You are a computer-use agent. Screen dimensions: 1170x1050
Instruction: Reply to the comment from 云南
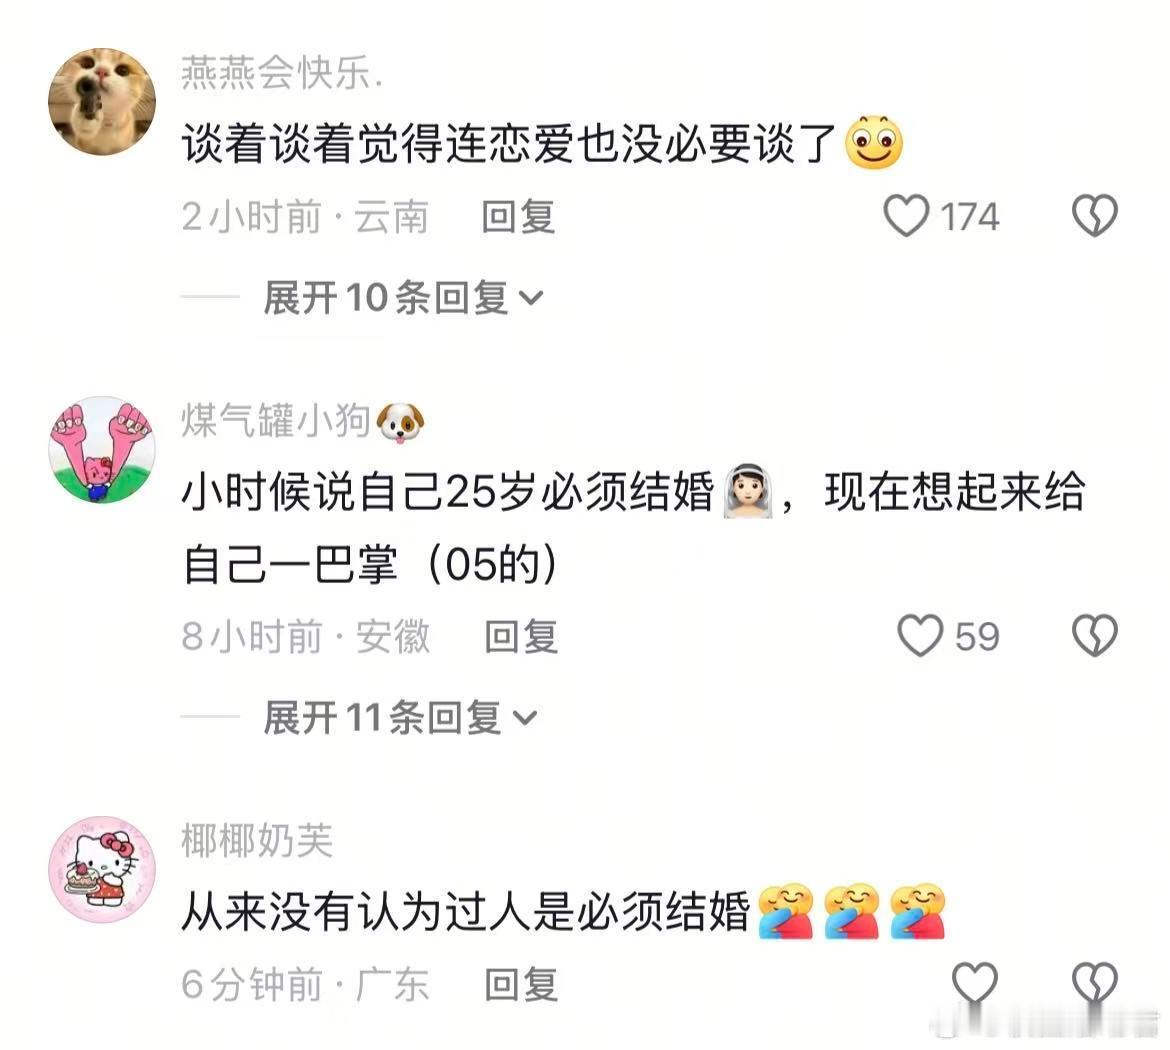click(519, 217)
